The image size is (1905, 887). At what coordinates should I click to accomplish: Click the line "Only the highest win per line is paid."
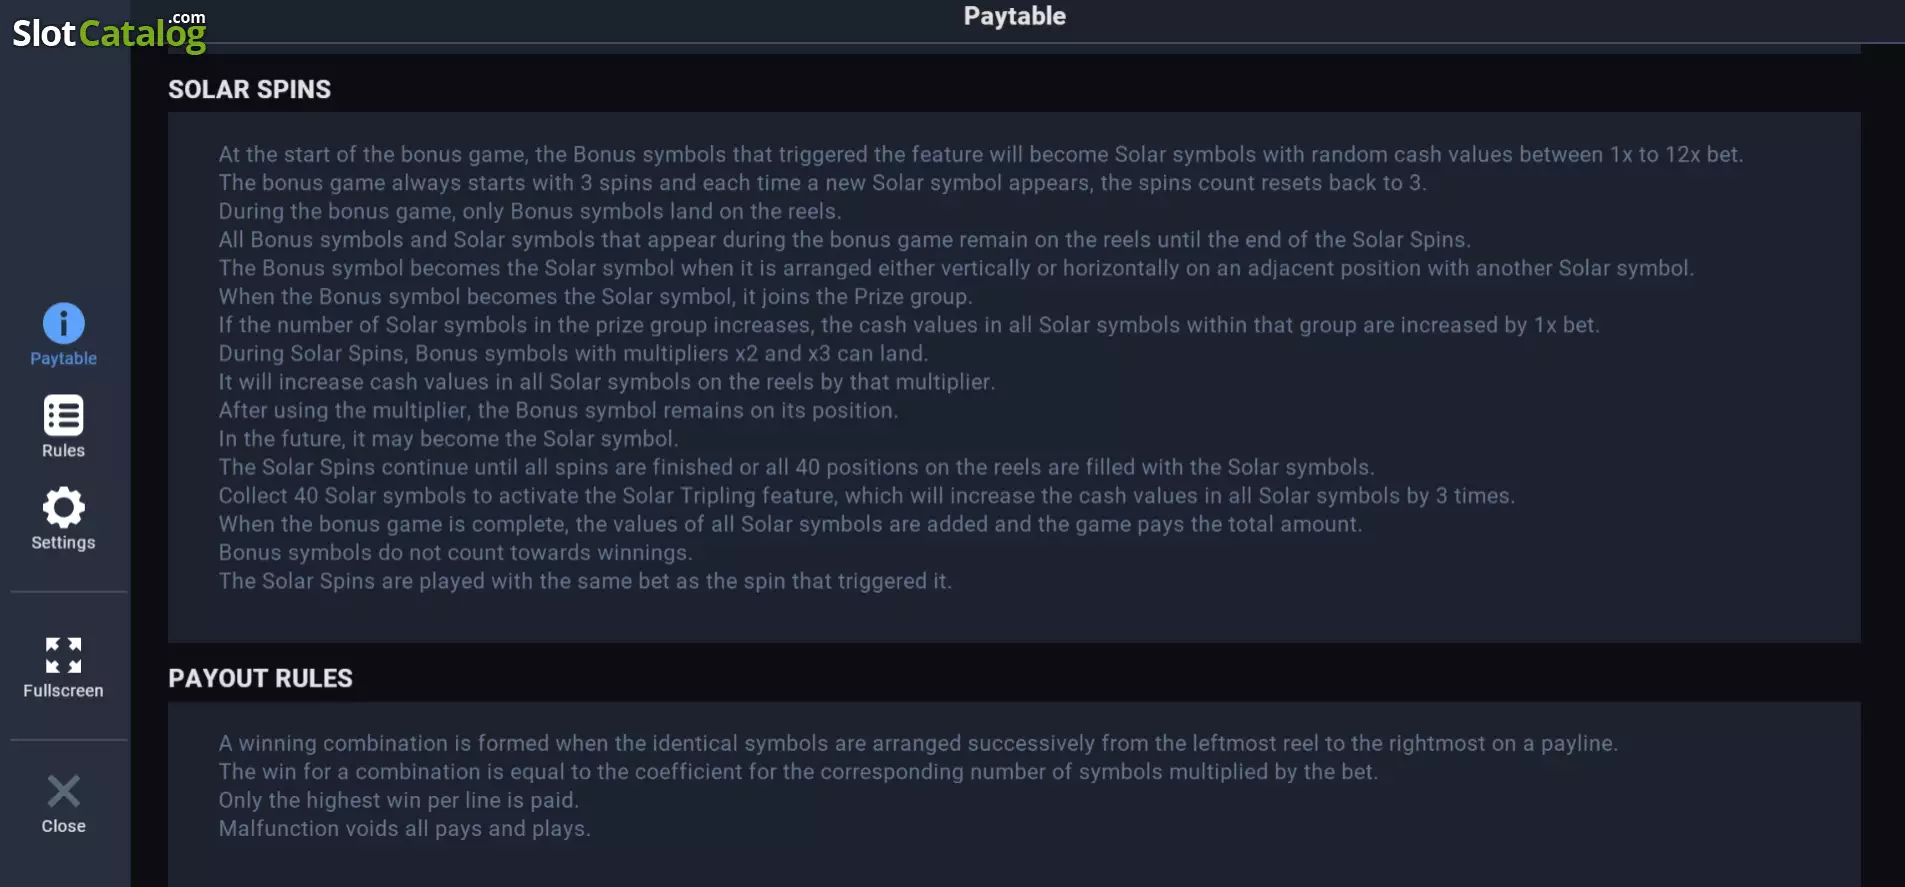tap(398, 801)
